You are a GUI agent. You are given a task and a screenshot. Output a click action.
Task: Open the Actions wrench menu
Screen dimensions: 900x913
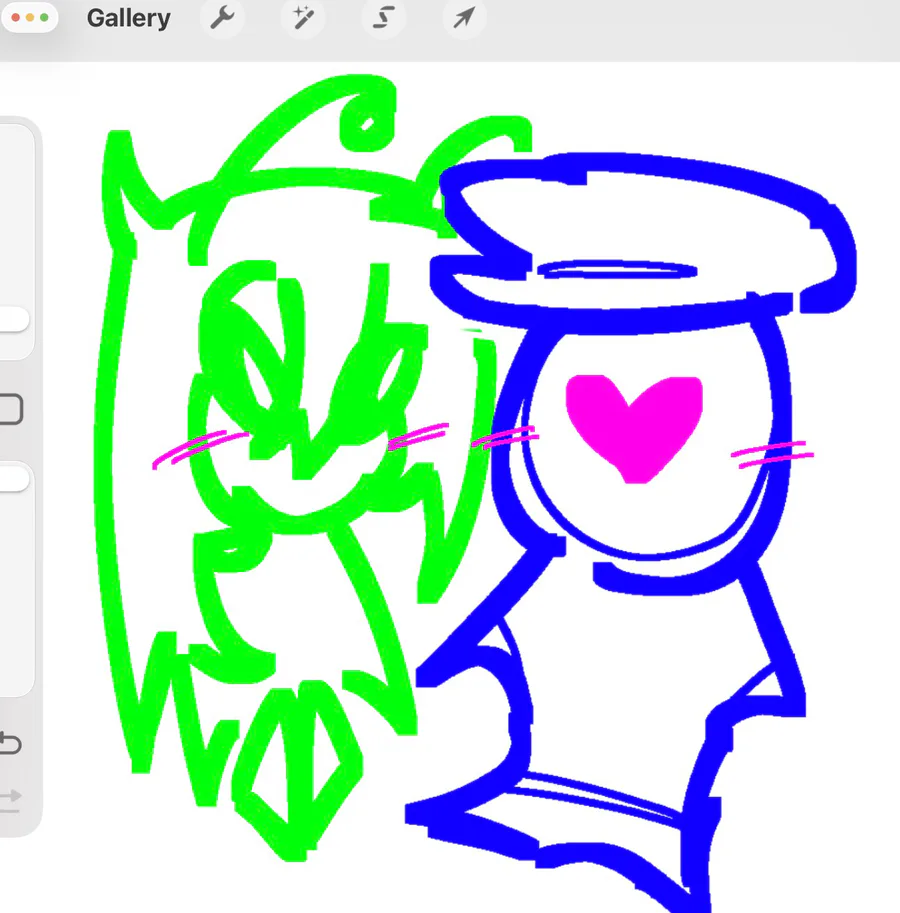222,18
